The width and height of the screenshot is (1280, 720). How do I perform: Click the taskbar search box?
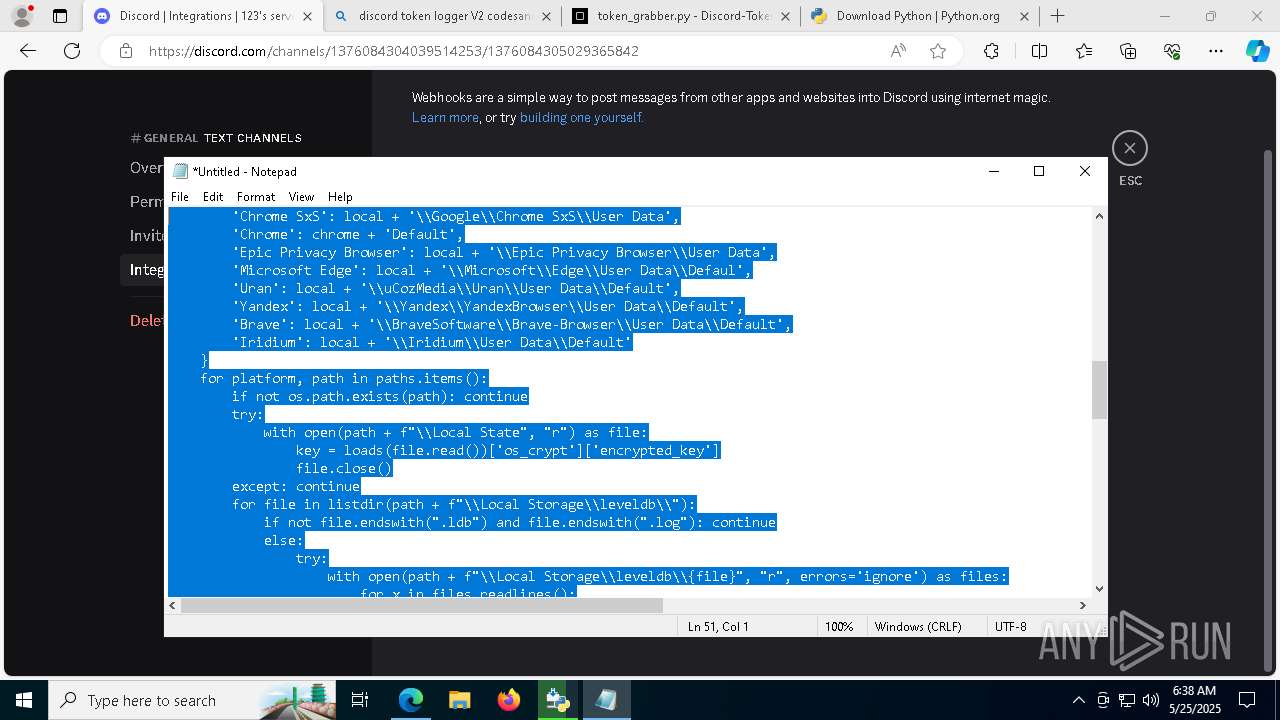tap(191, 700)
